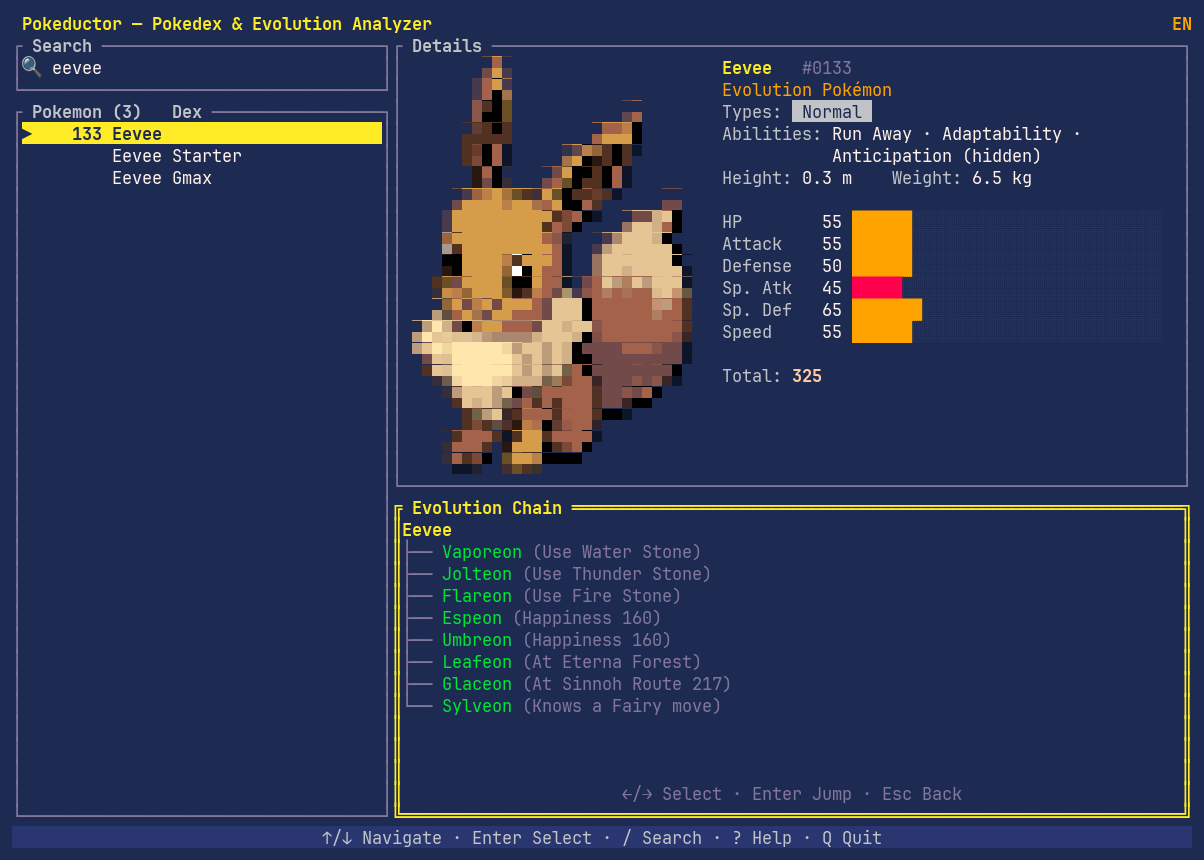Click the (Knows a Fairy move) condition text
1204x860 pixels.
[x=622, y=706]
